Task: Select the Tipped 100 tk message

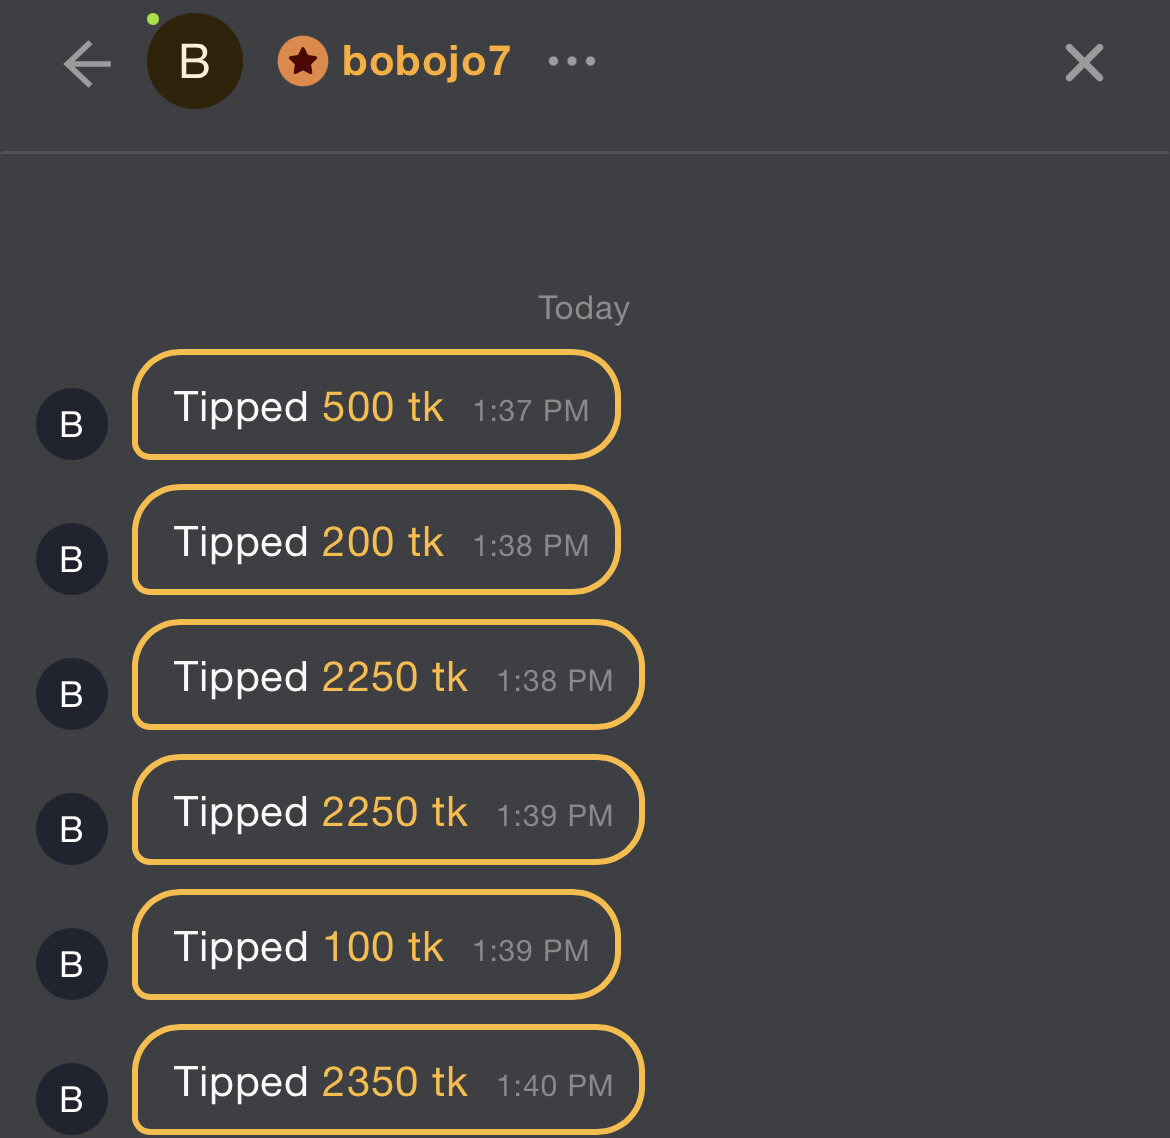Action: coord(376,945)
